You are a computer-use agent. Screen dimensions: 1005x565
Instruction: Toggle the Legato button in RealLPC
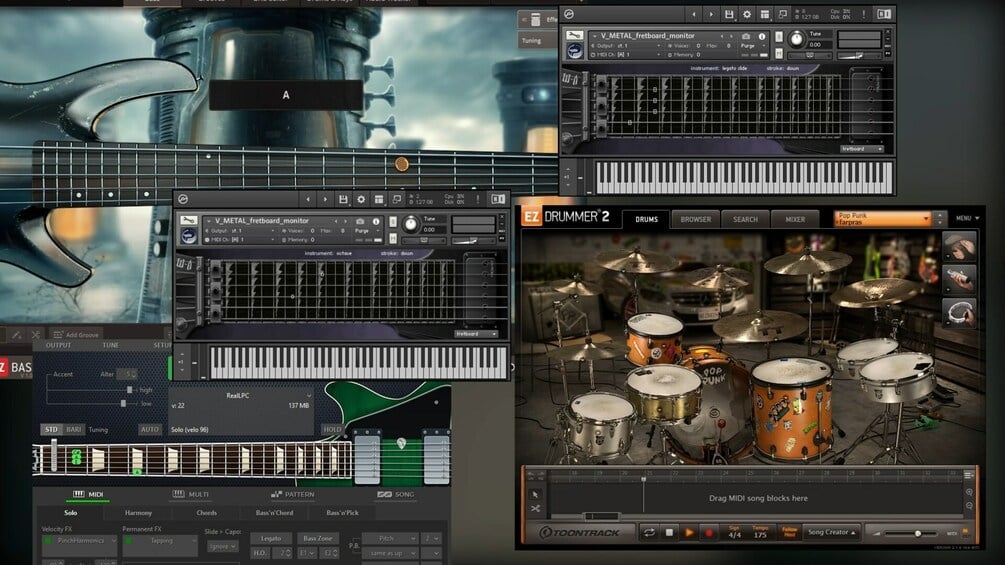point(271,539)
